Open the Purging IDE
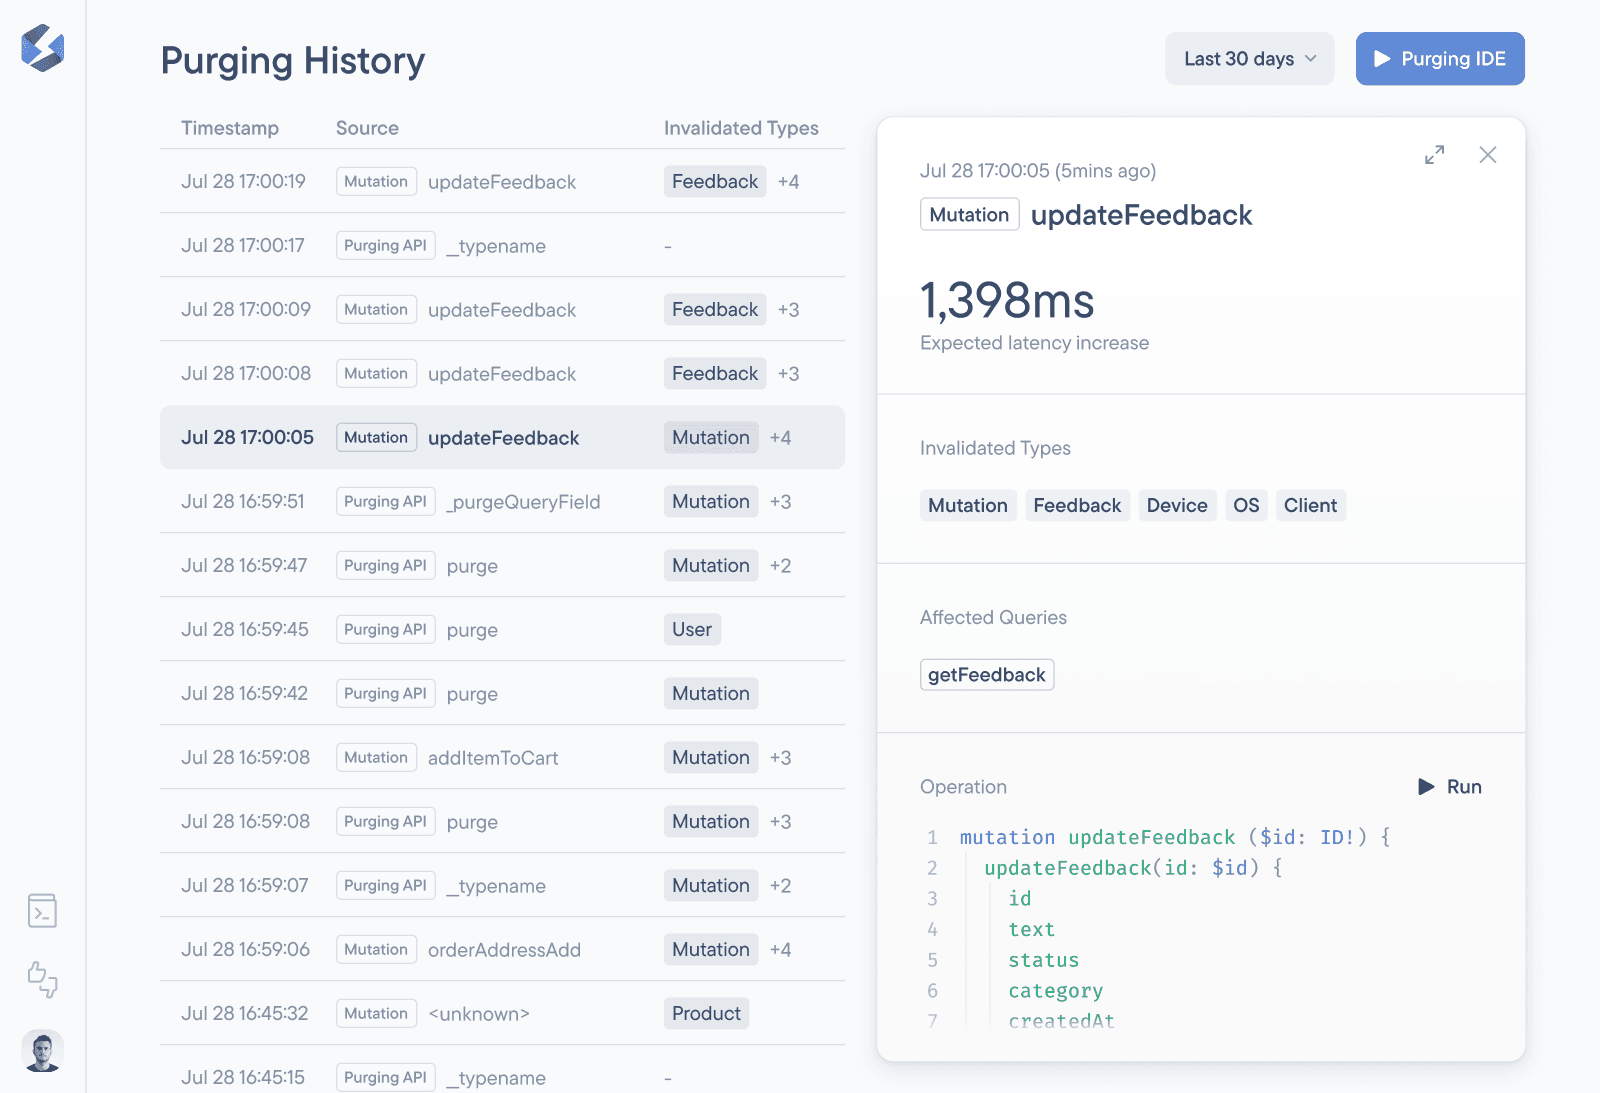 point(1439,59)
